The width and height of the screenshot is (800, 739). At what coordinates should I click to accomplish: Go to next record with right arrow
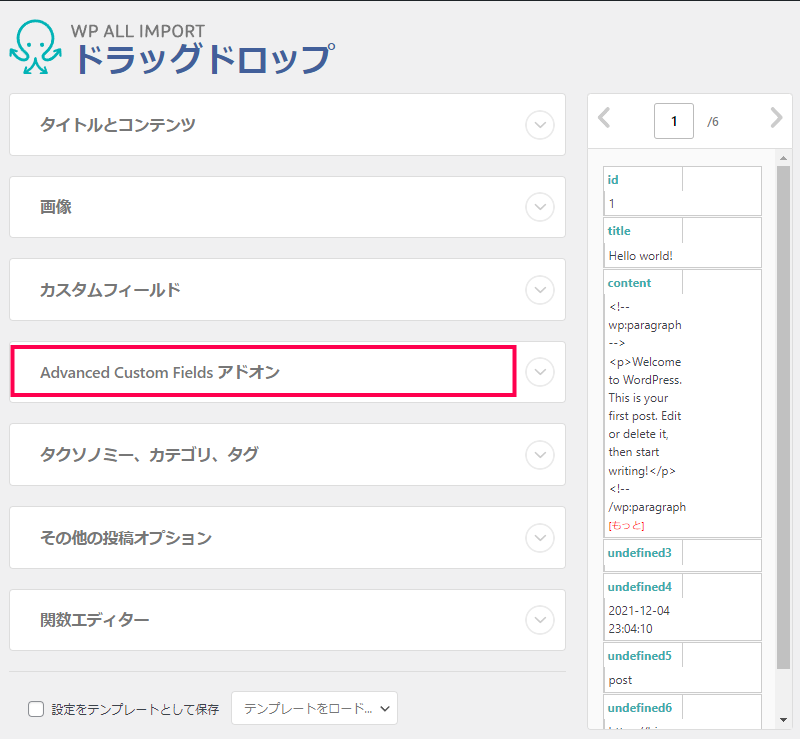pos(776,118)
